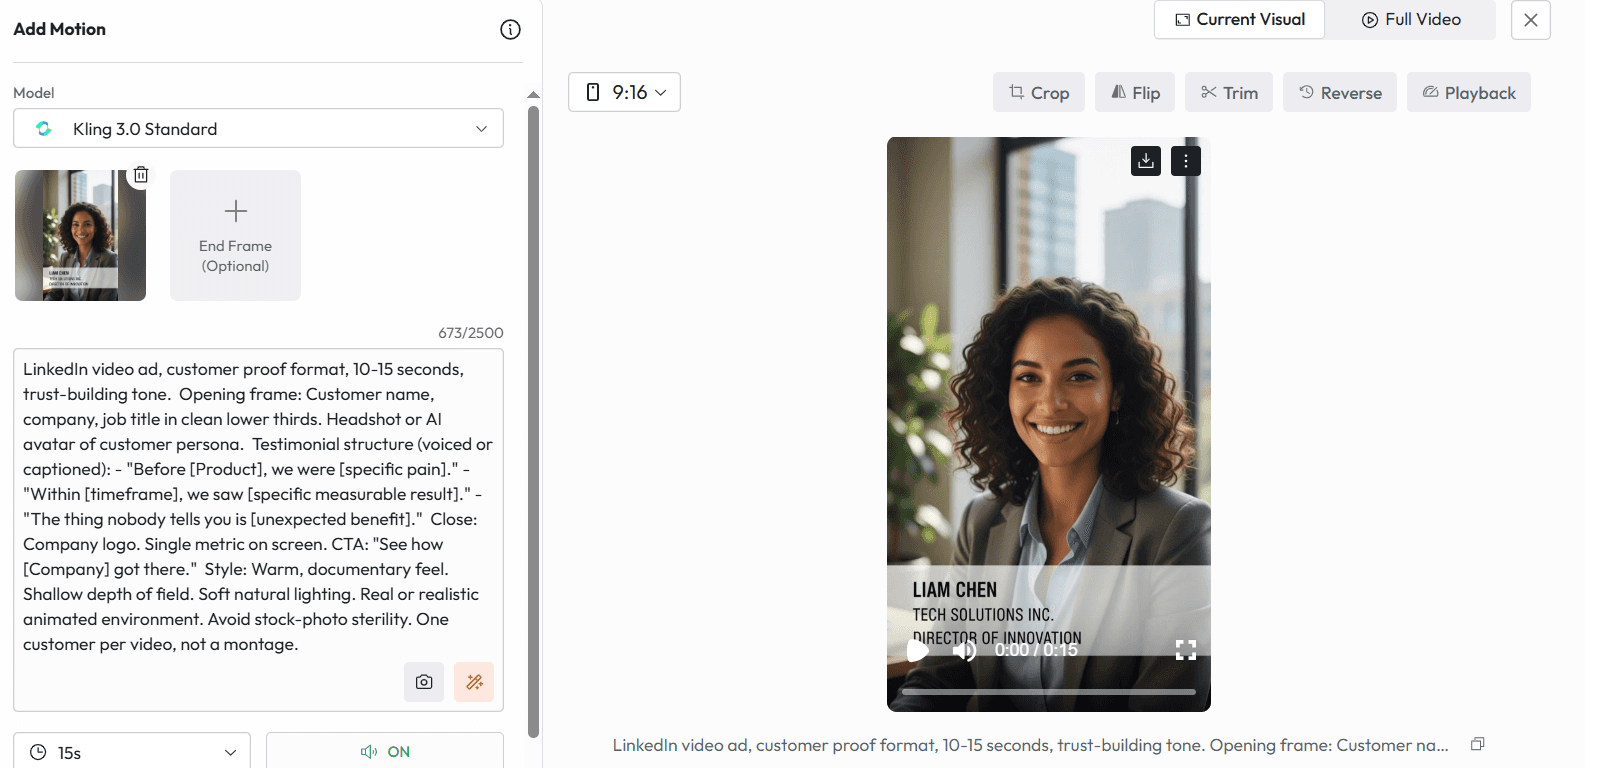Click the prompt caption text under video
Screen dimensions: 1597x768
1030,745
